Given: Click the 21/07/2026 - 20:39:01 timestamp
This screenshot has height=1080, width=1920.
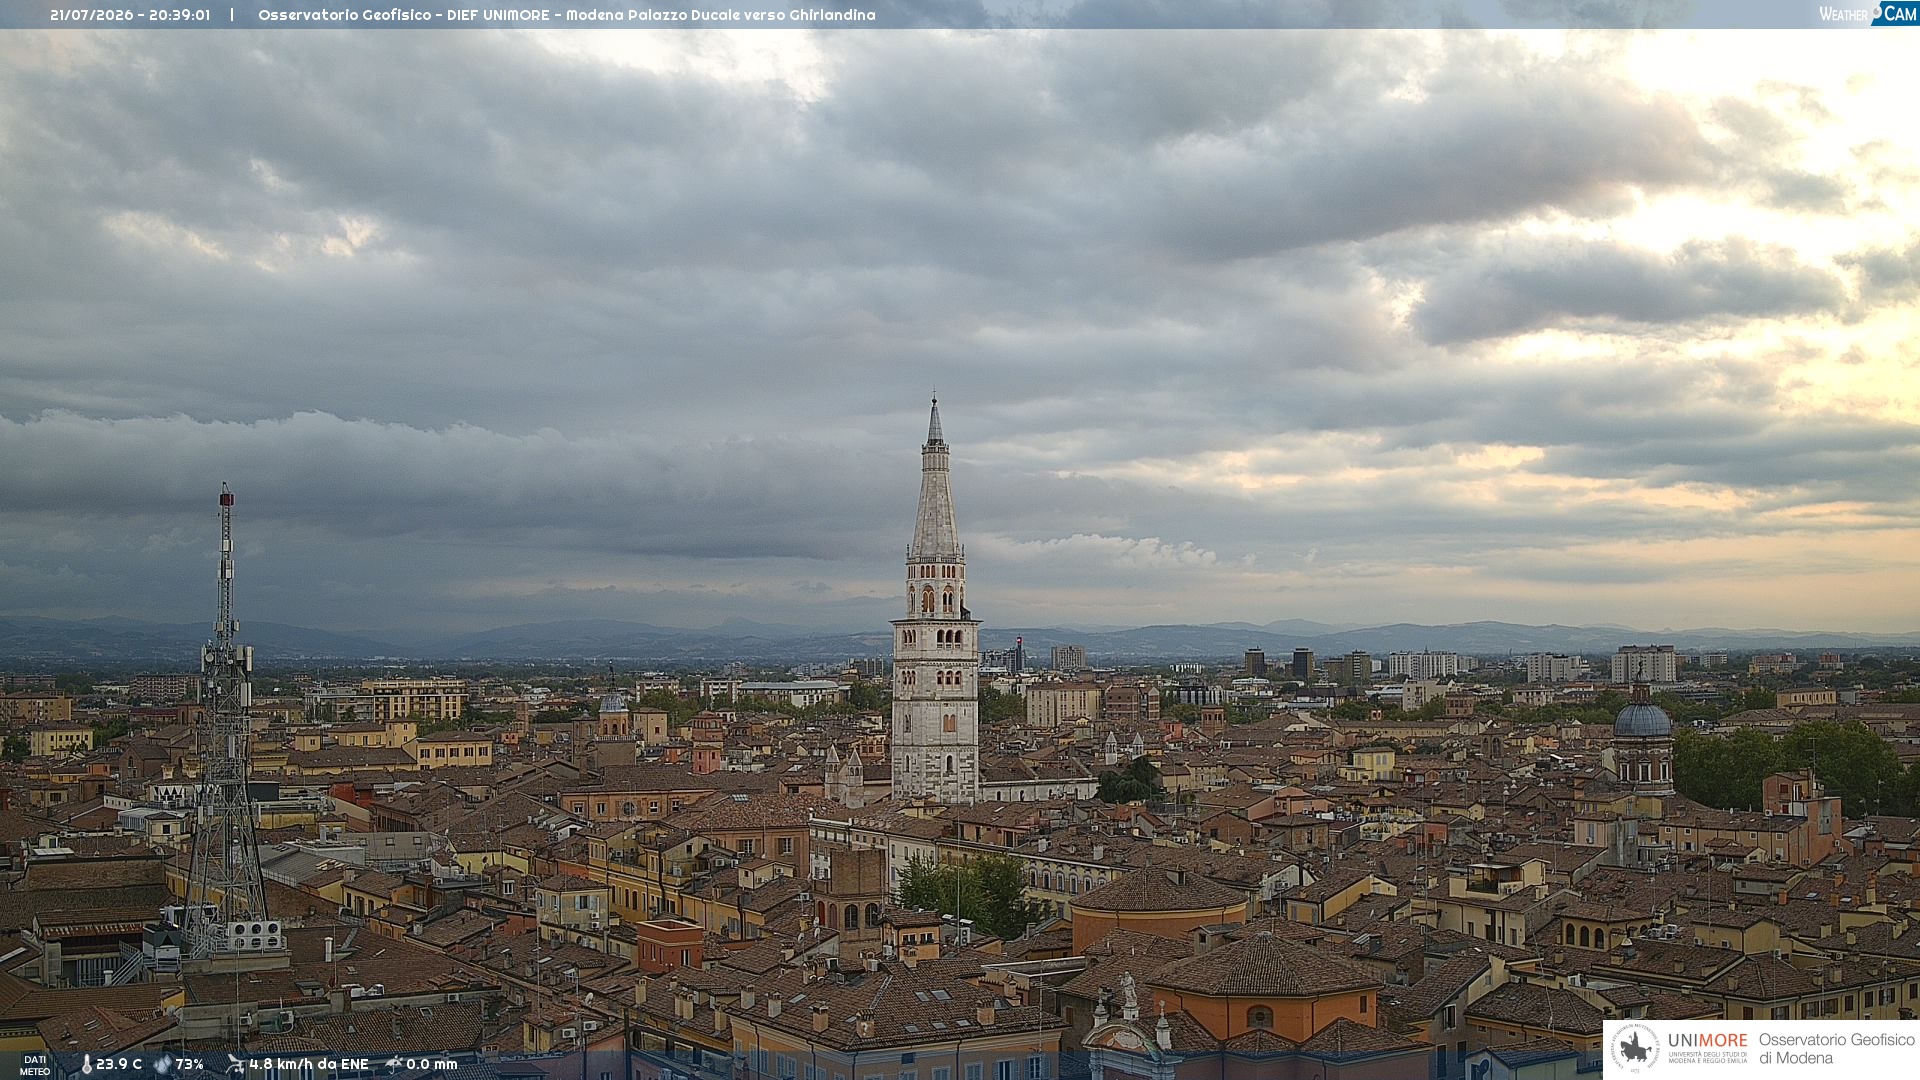Looking at the screenshot, I should (130, 15).
